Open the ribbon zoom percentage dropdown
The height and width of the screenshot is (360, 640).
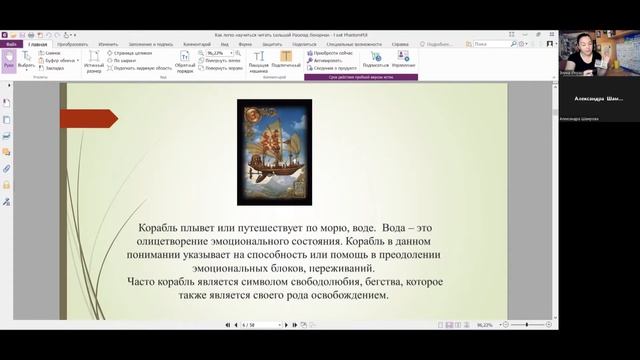(x=231, y=53)
